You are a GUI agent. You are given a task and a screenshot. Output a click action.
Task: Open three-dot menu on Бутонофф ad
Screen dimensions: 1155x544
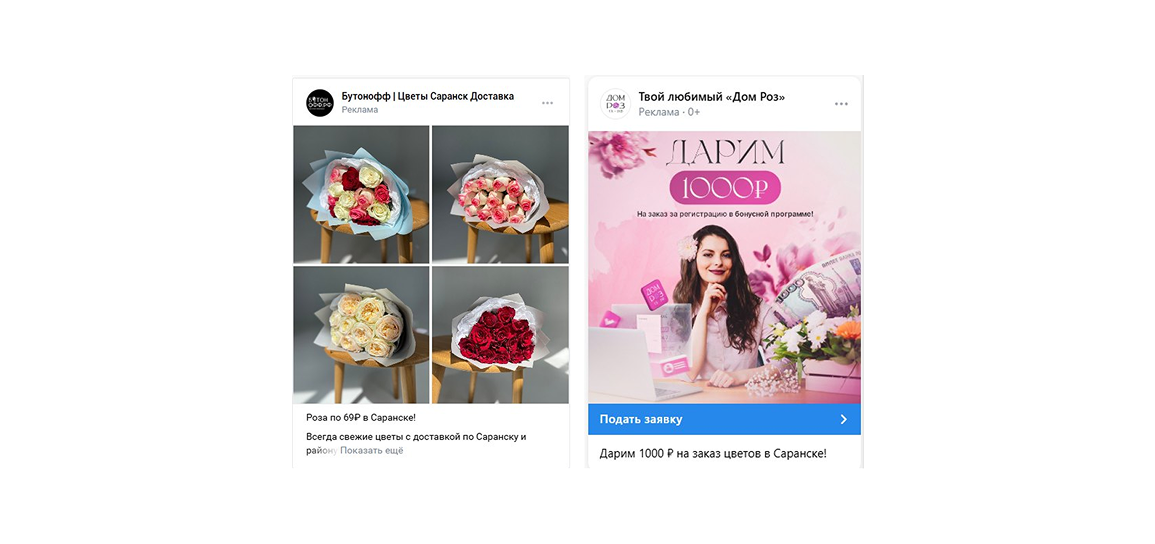coord(547,103)
